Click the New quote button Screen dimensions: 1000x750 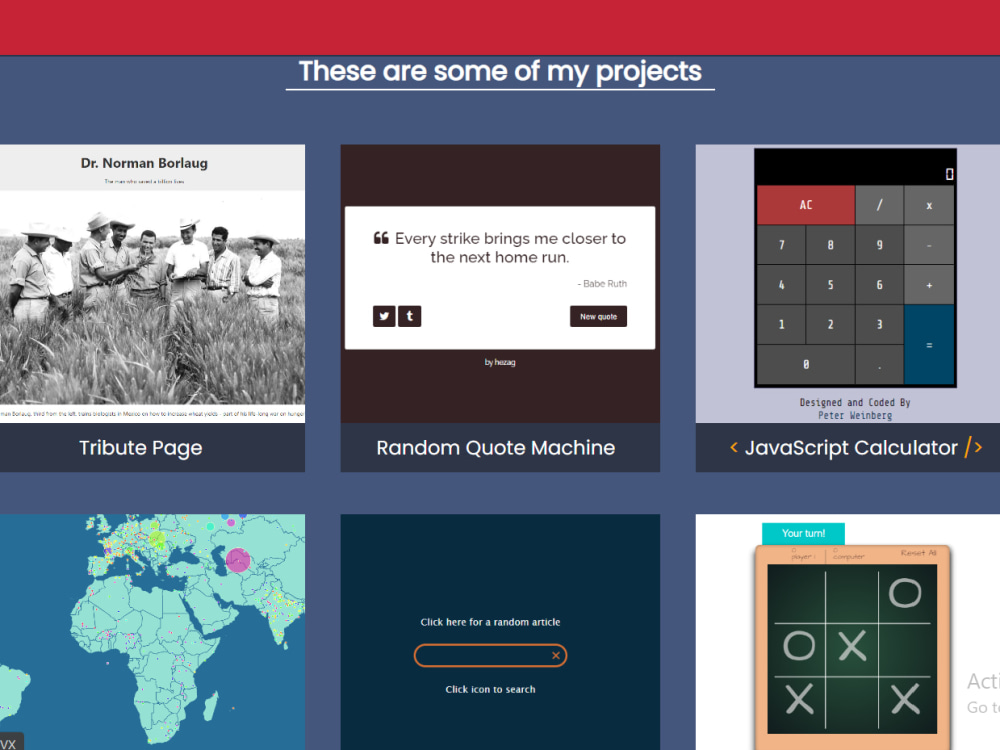tap(598, 316)
